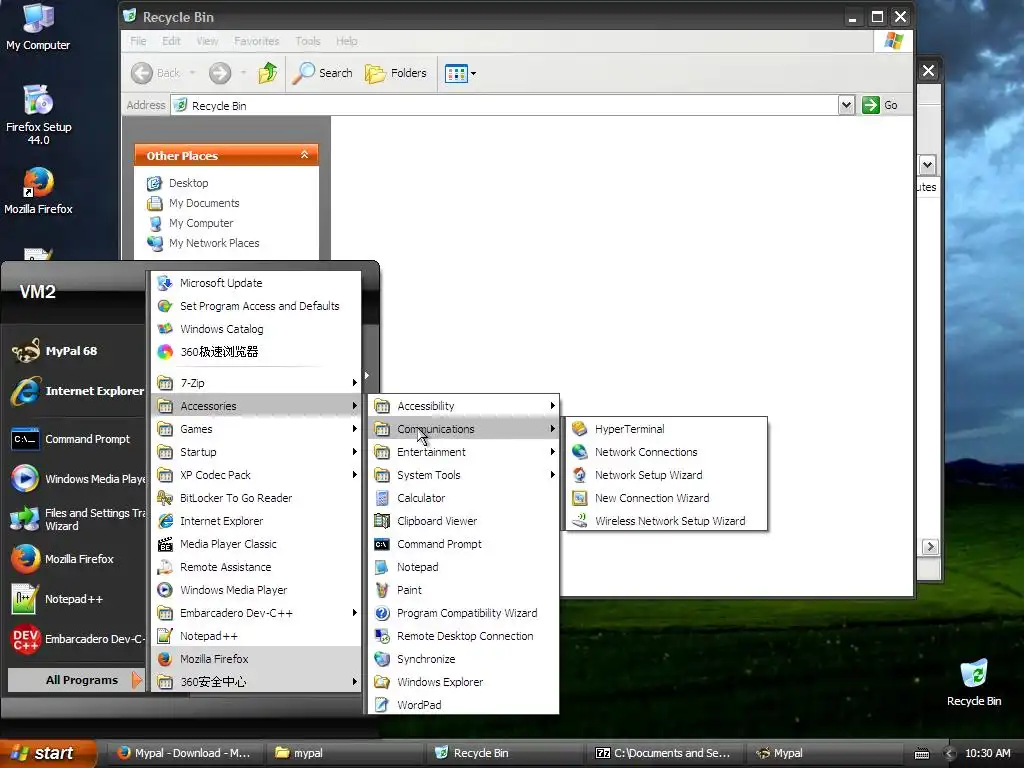Viewport: 1024px width, 768px height.
Task: Expand the XP Codec Pack folder
Action: tap(256, 475)
